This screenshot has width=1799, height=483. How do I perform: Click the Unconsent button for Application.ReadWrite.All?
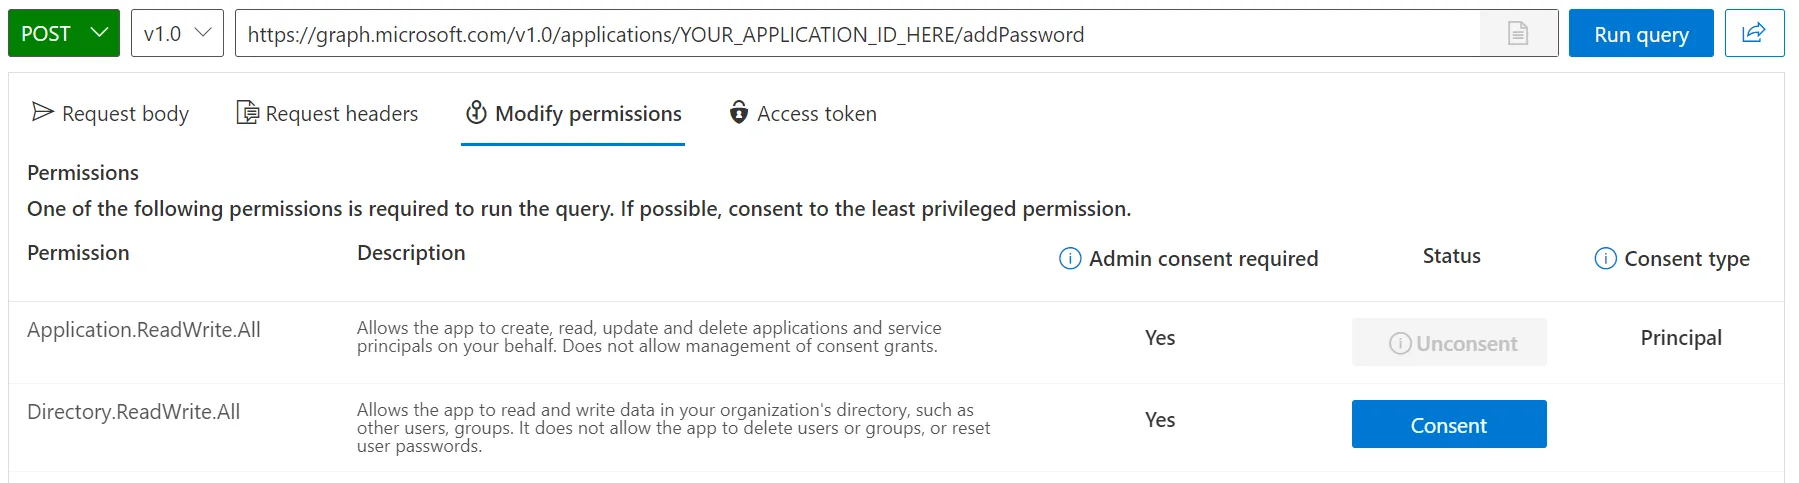[x=1448, y=343]
